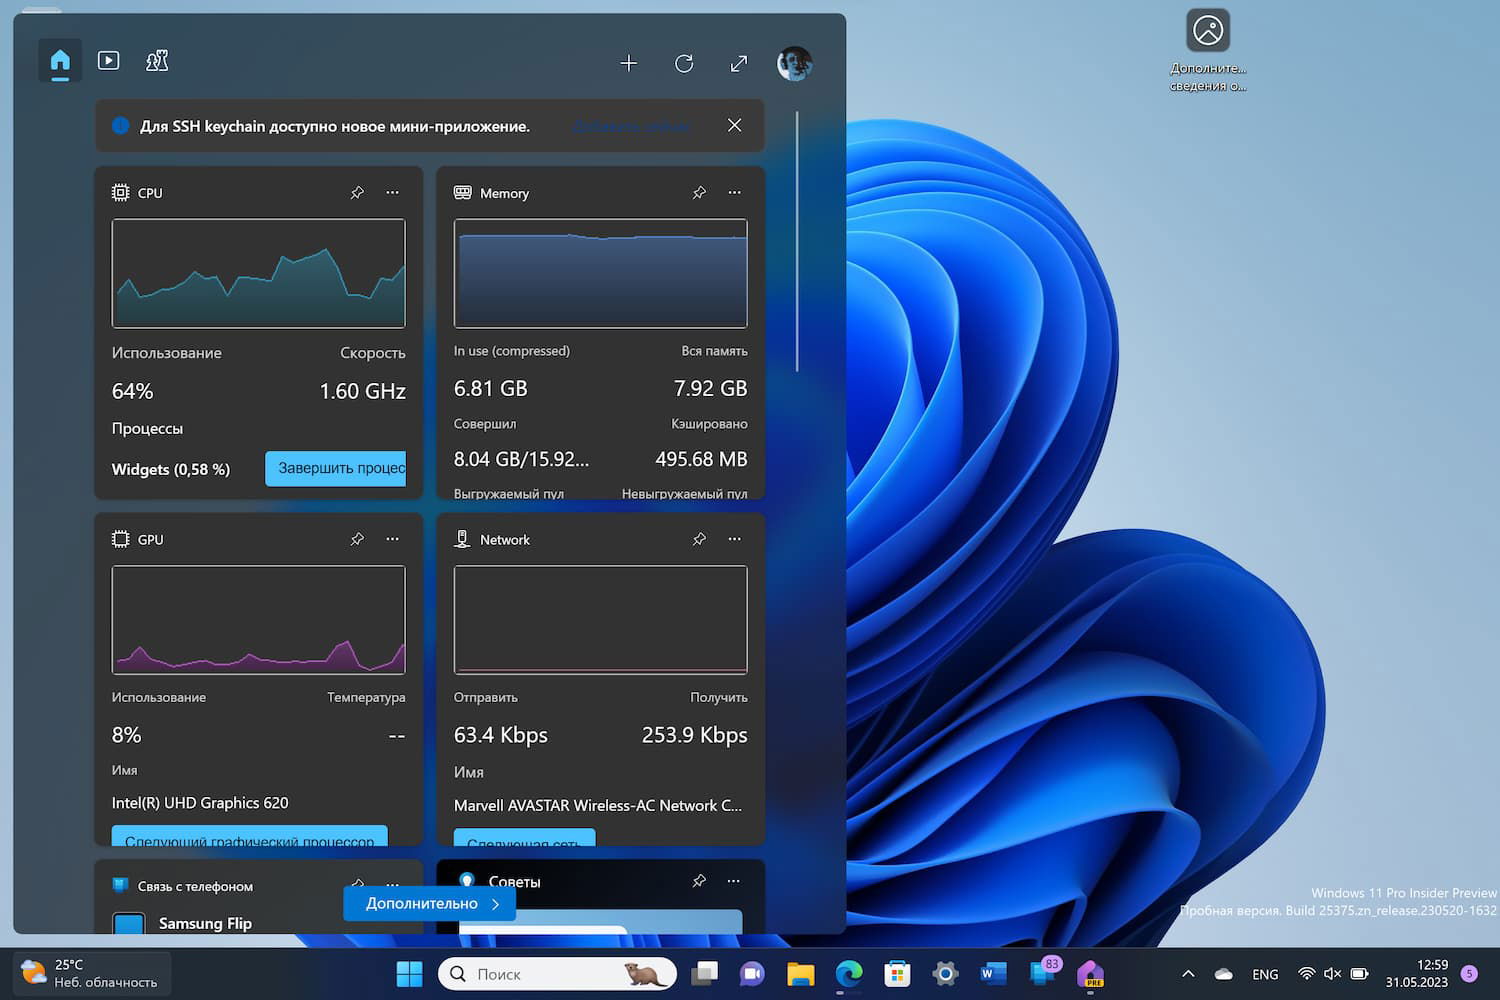Expand widgets panel to full view
Image resolution: width=1500 pixels, height=1000 pixels.
(x=739, y=64)
